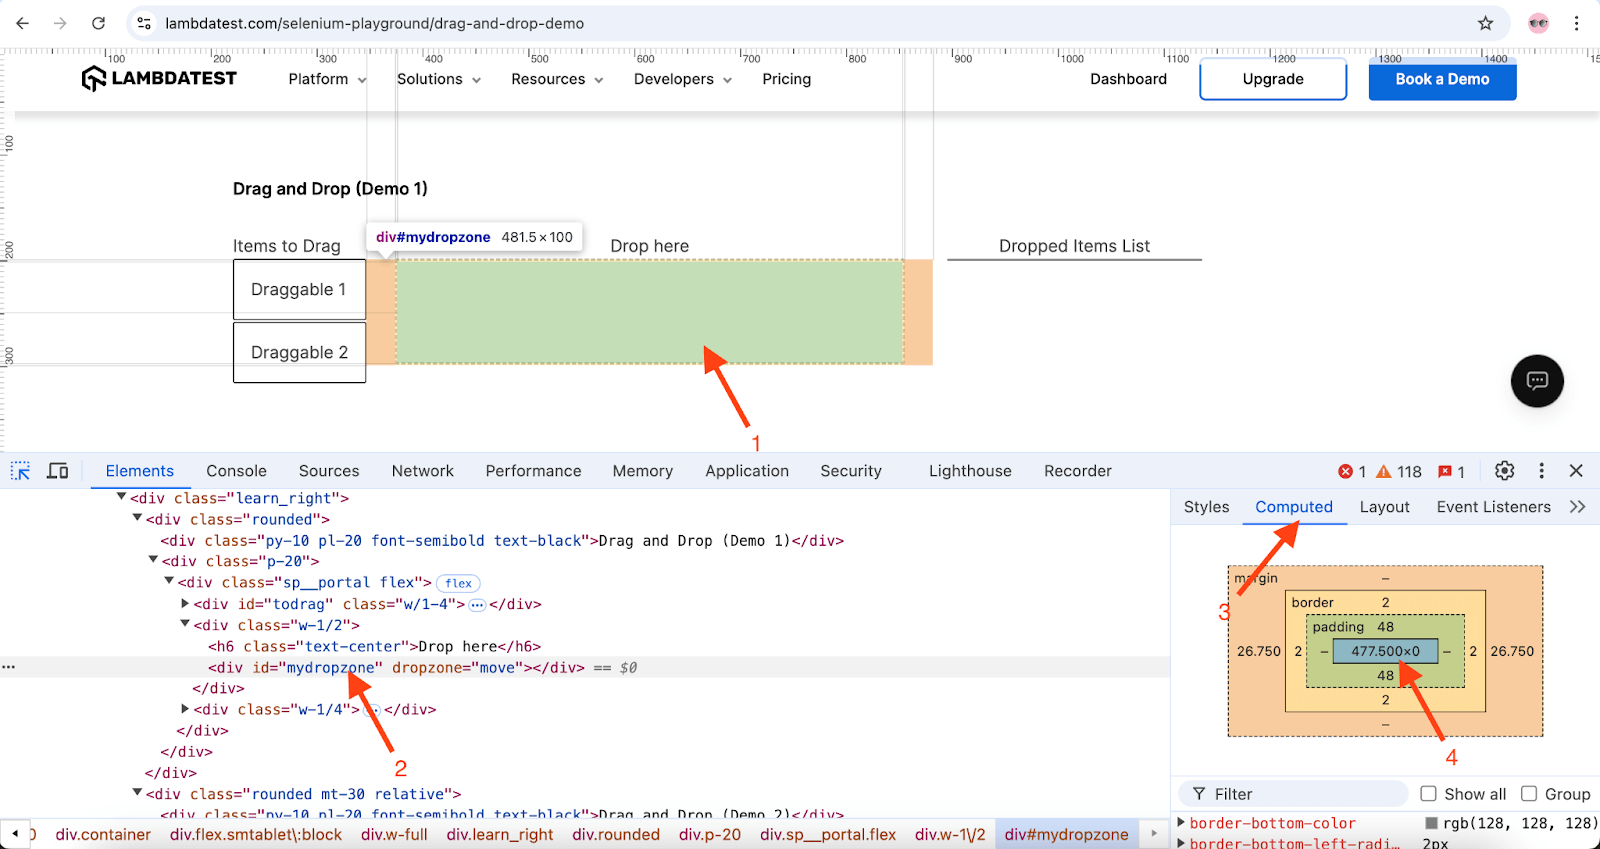
Task: Go back with browser back arrow
Action: pos(23,23)
